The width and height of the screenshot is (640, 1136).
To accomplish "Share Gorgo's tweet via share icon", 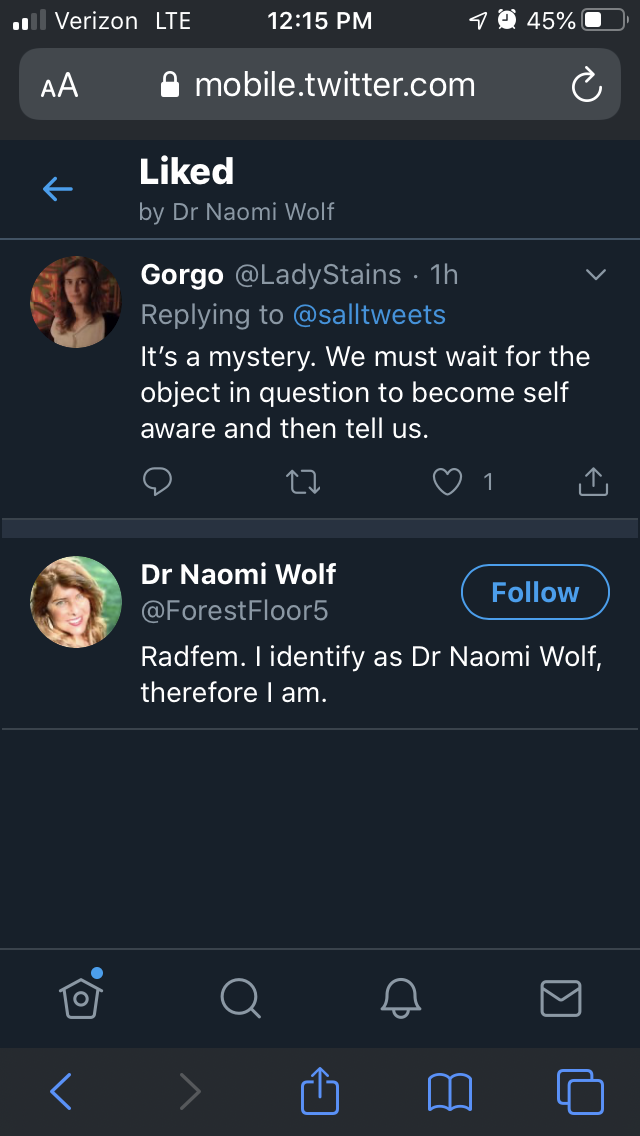I will pyautogui.click(x=593, y=482).
